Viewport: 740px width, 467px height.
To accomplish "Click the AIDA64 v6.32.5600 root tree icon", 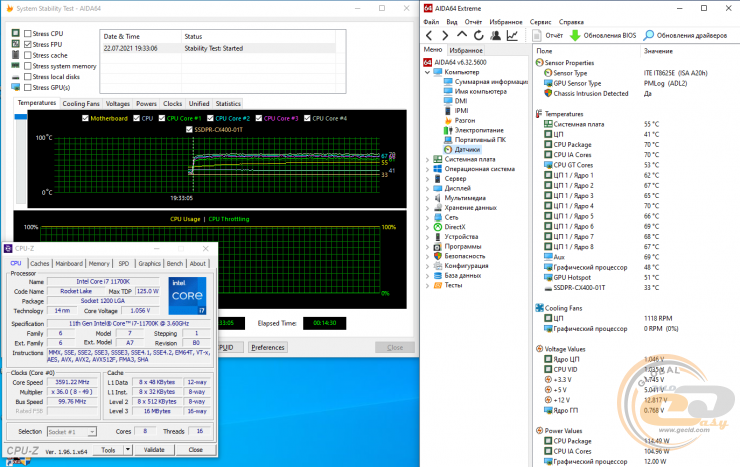I will pos(428,62).
